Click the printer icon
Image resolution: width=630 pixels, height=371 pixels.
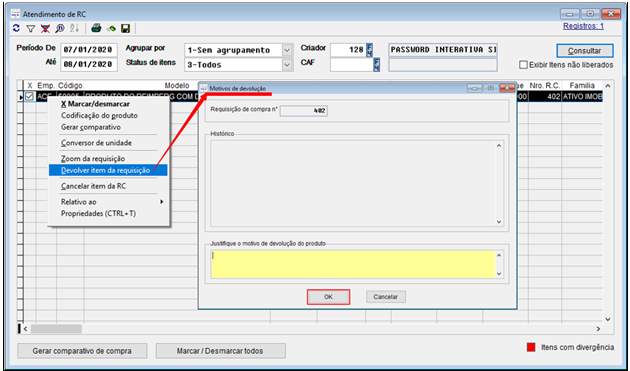coord(96,29)
